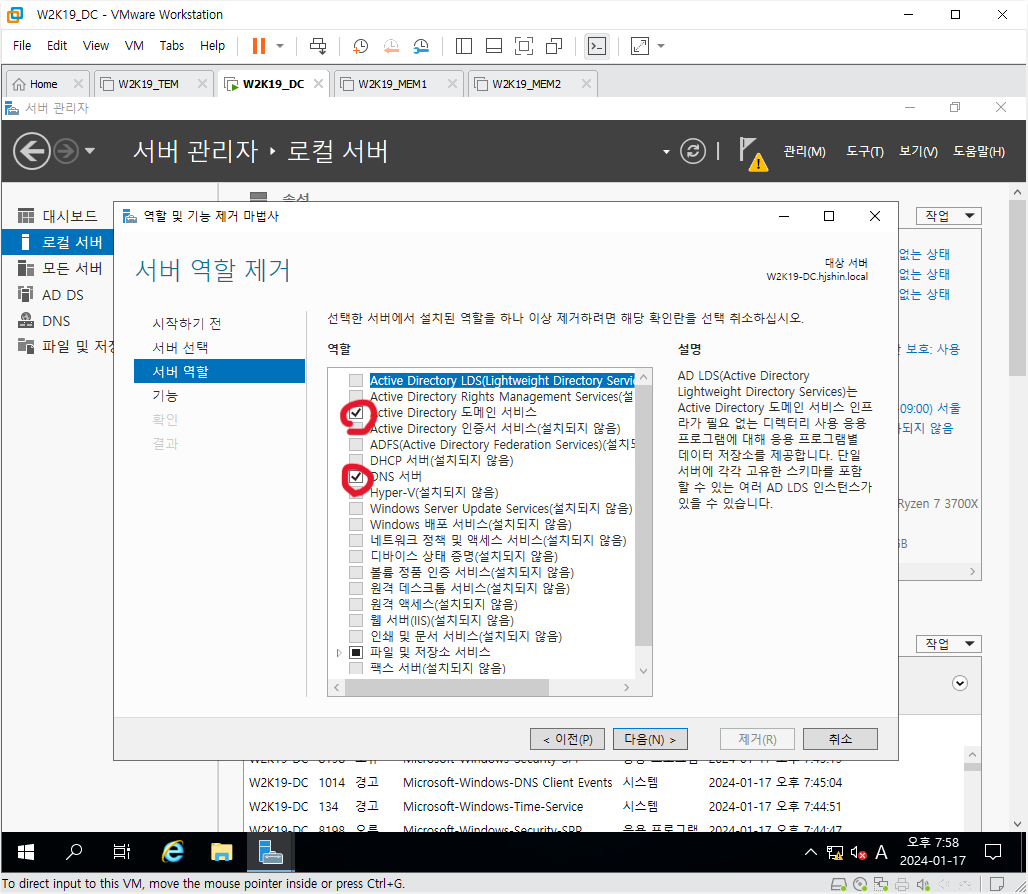Viewport: 1028px width, 894px height.
Task: Take a snapshot of this virtual machine
Action: [x=360, y=46]
